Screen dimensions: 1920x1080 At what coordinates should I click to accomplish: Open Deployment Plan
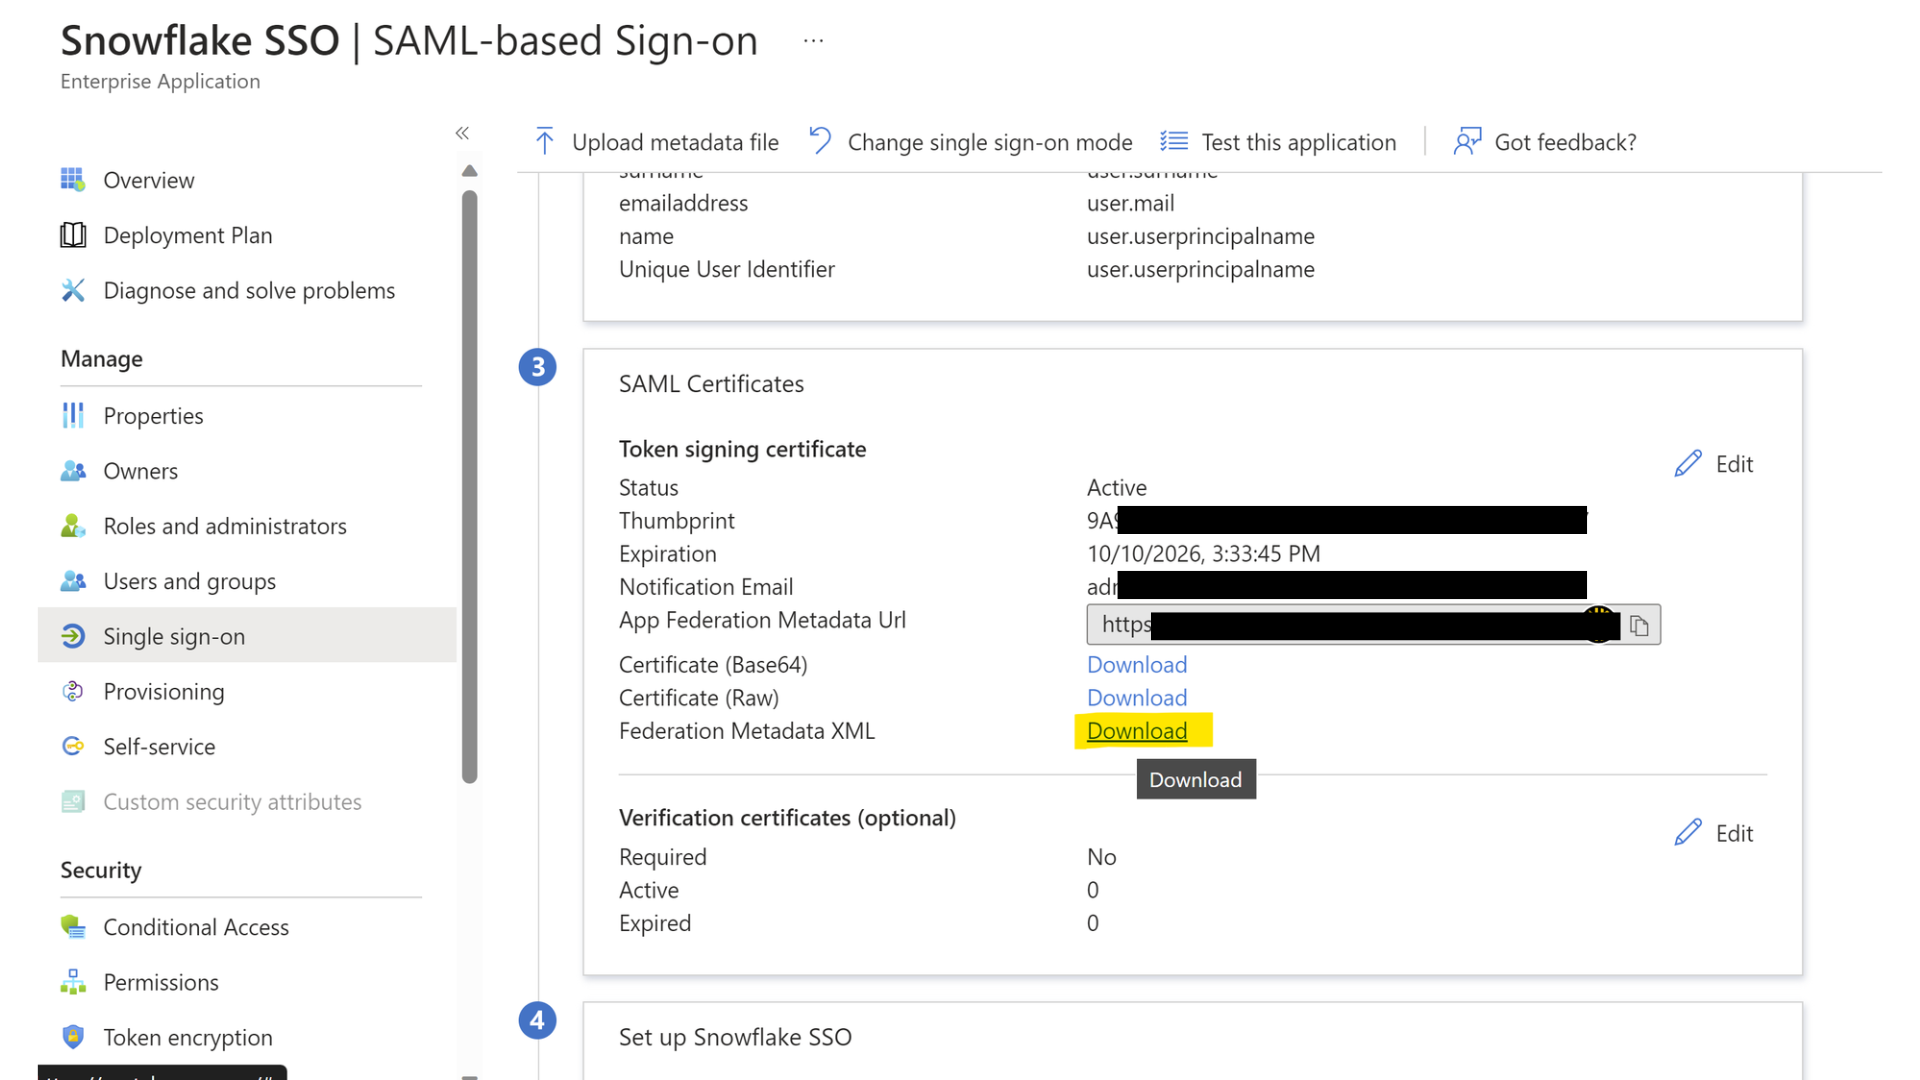point(187,235)
